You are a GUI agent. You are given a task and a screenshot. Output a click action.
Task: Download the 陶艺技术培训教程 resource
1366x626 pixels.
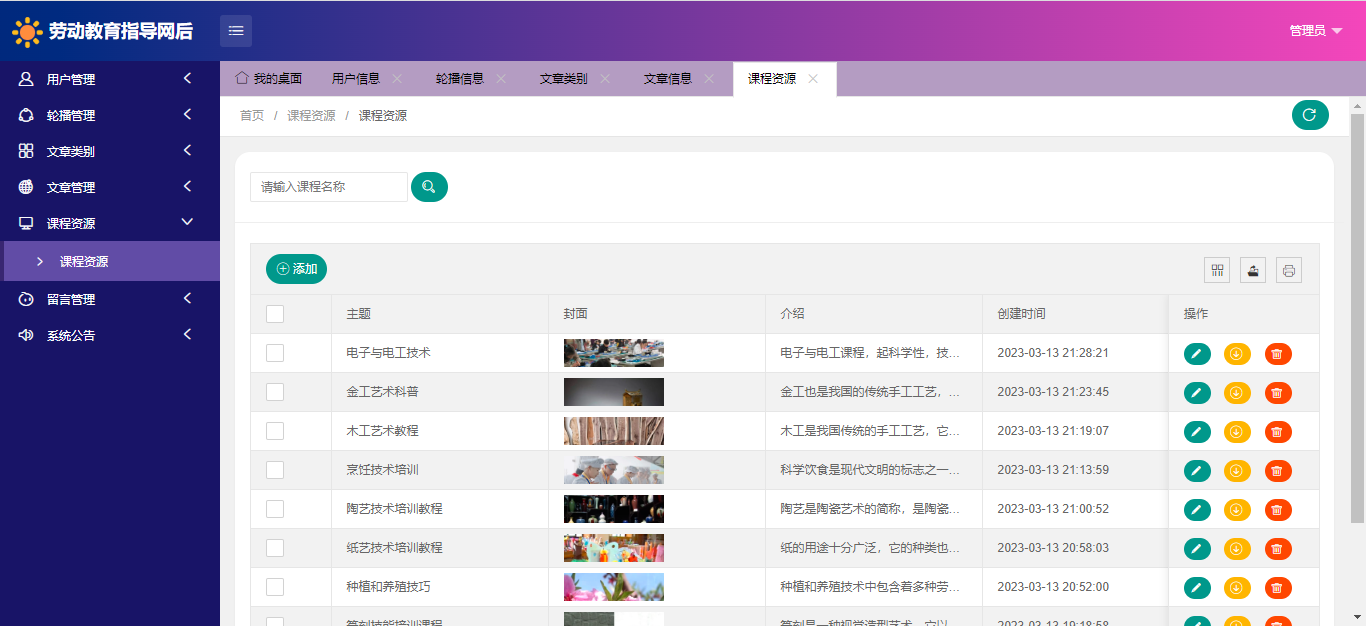point(1237,510)
